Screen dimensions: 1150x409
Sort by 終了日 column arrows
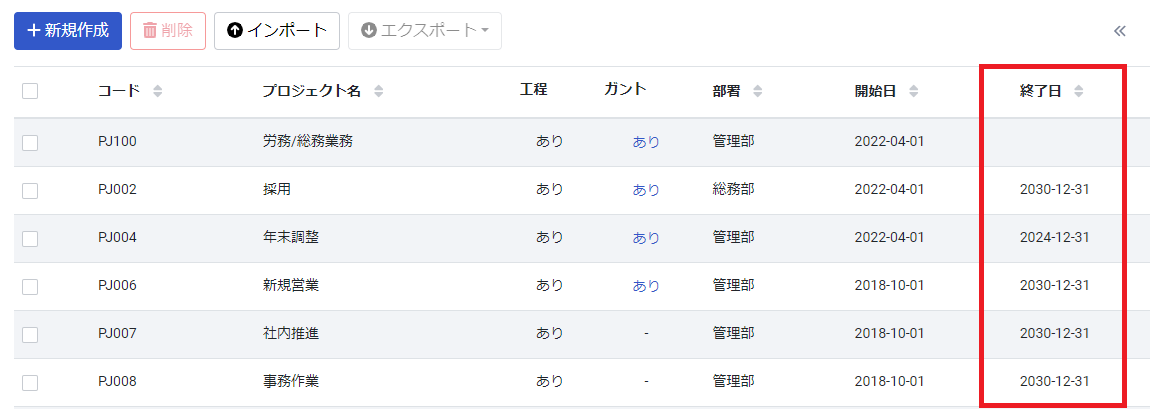[x=1078, y=92]
